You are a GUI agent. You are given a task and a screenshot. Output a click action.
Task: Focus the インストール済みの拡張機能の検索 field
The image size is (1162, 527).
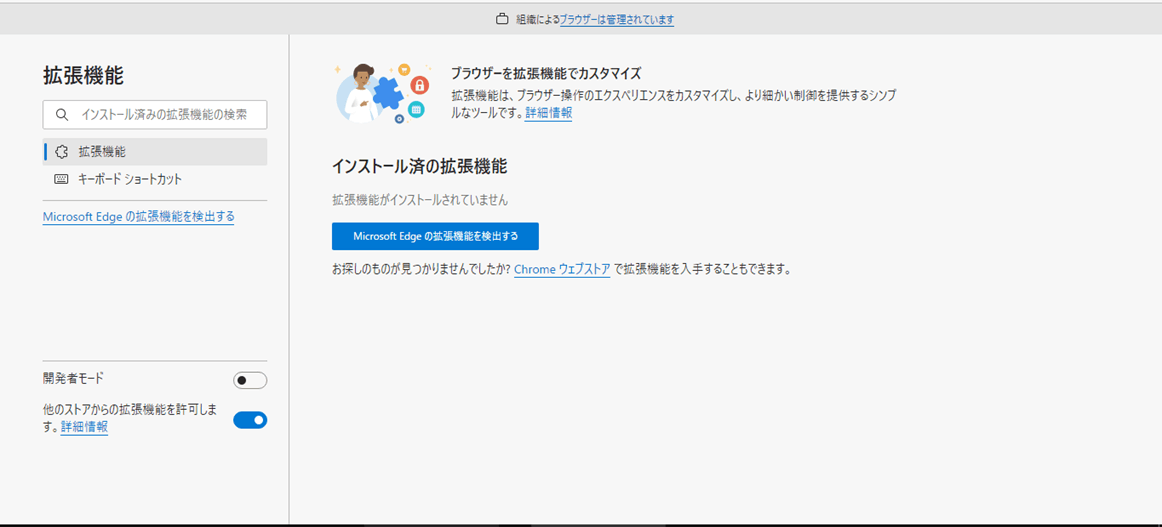[155, 115]
